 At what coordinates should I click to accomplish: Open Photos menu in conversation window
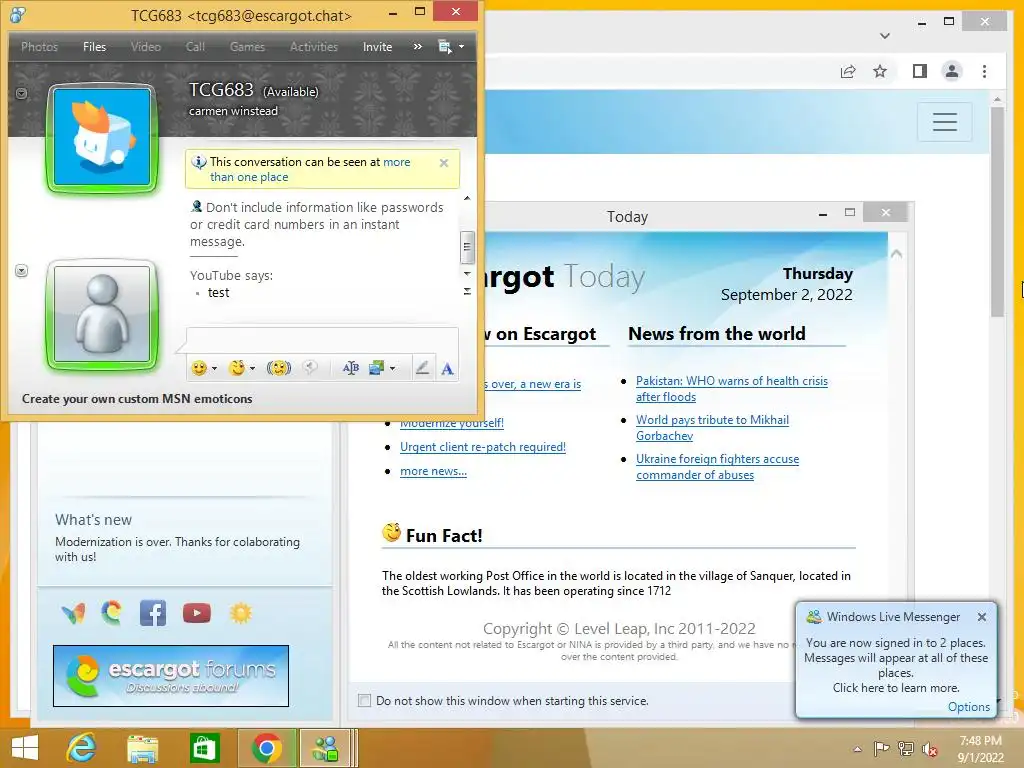tap(39, 47)
